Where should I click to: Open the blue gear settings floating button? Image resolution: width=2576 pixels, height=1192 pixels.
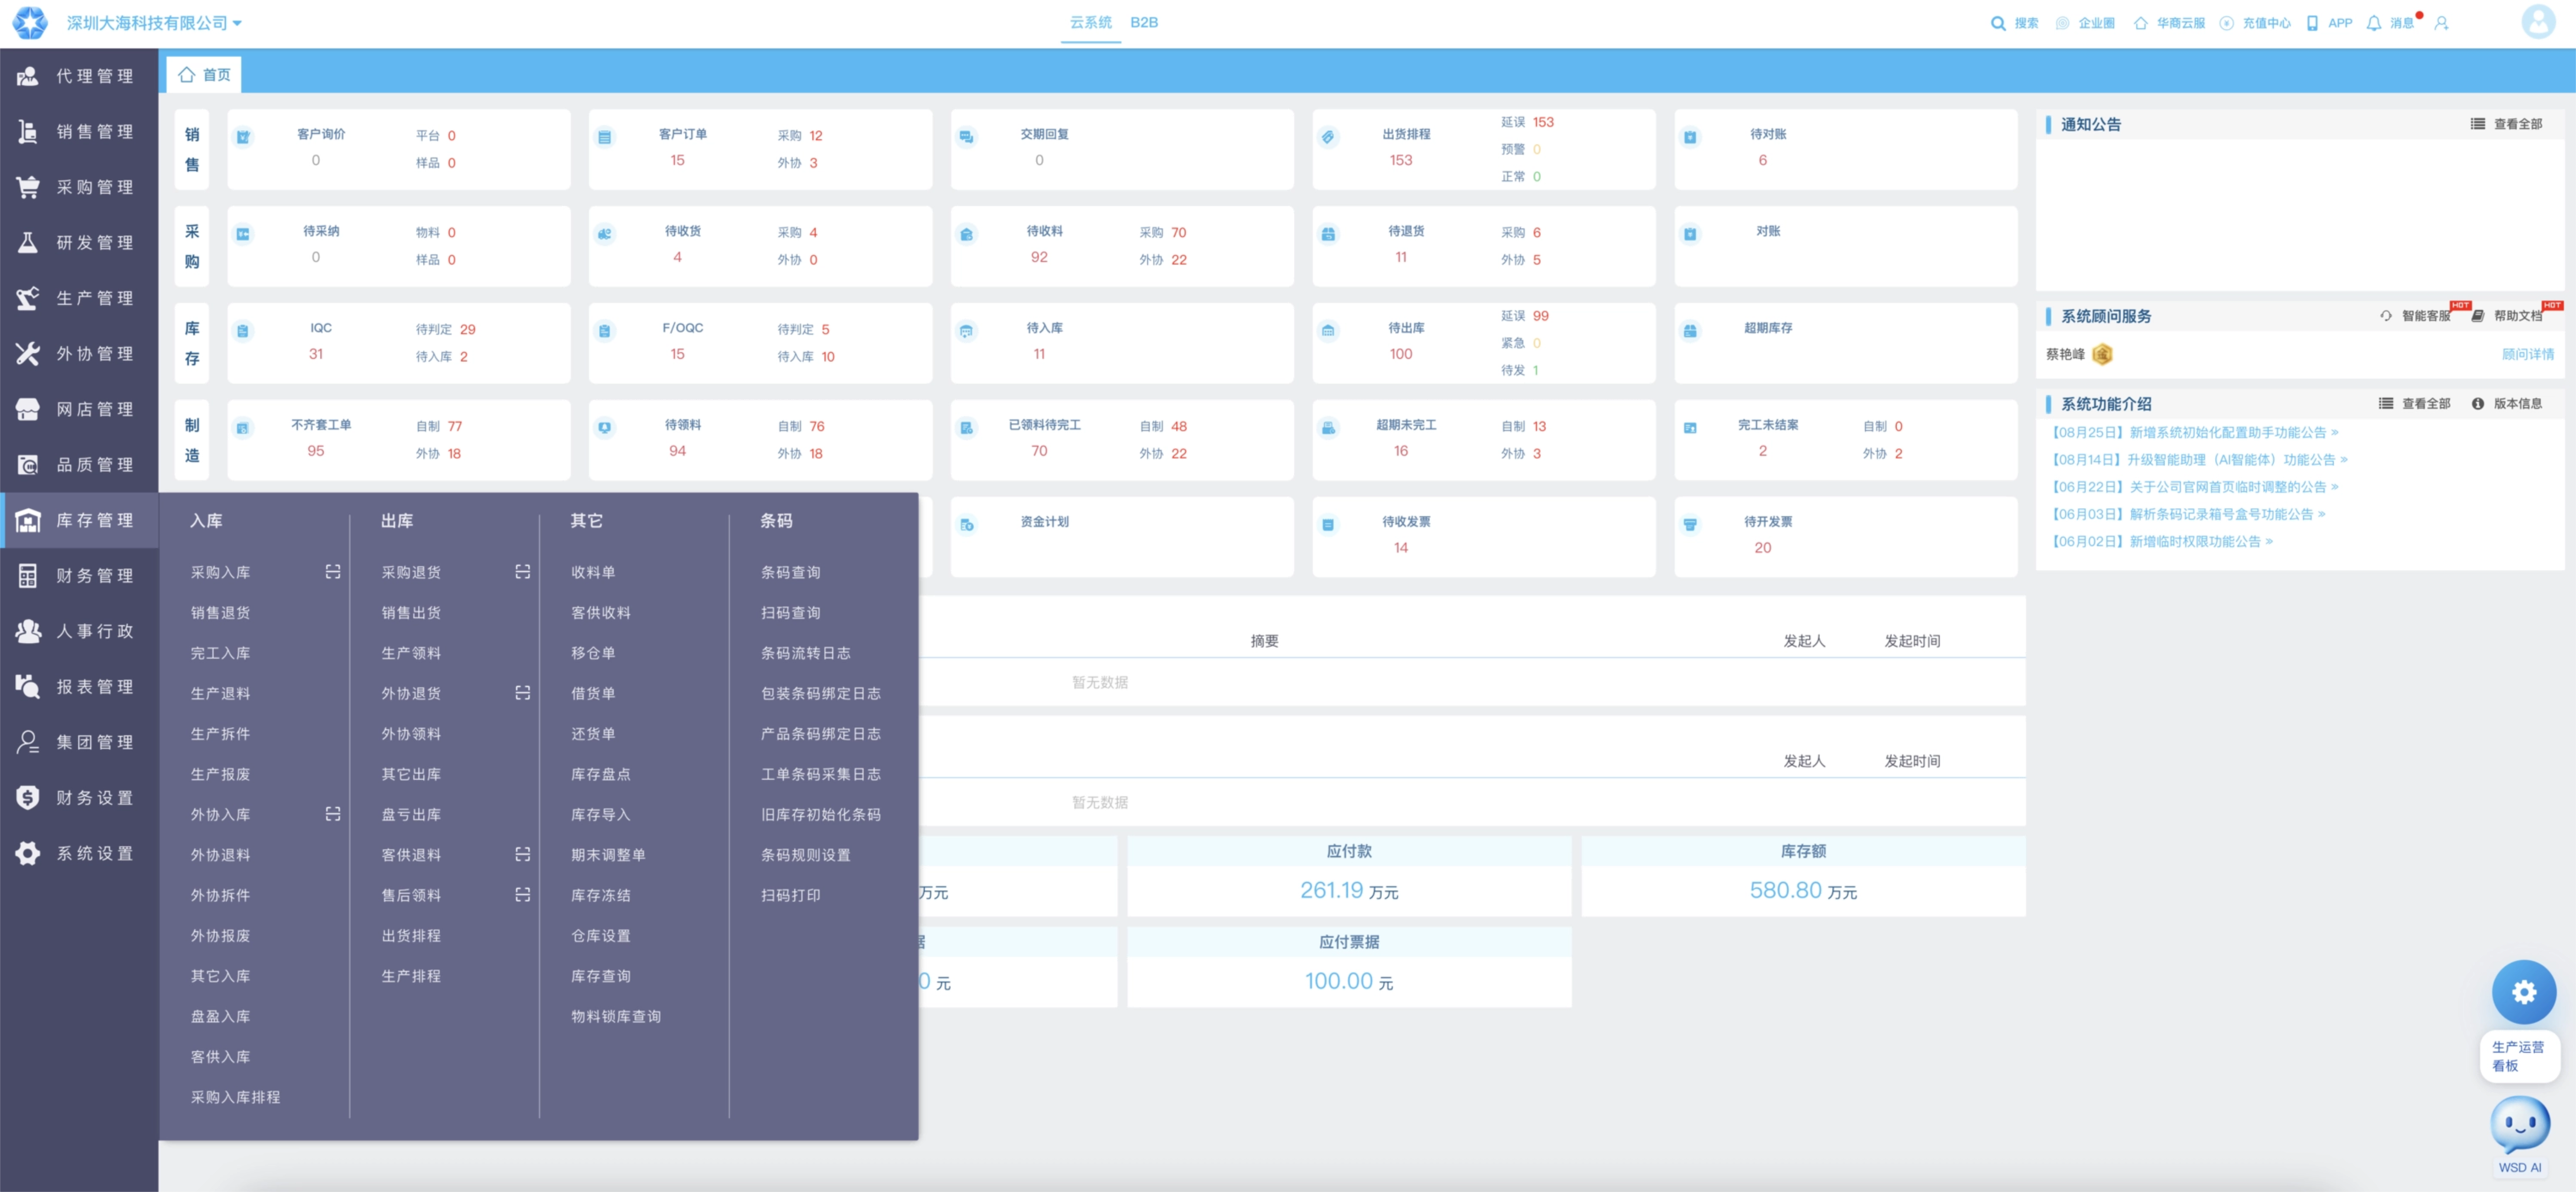point(2523,991)
